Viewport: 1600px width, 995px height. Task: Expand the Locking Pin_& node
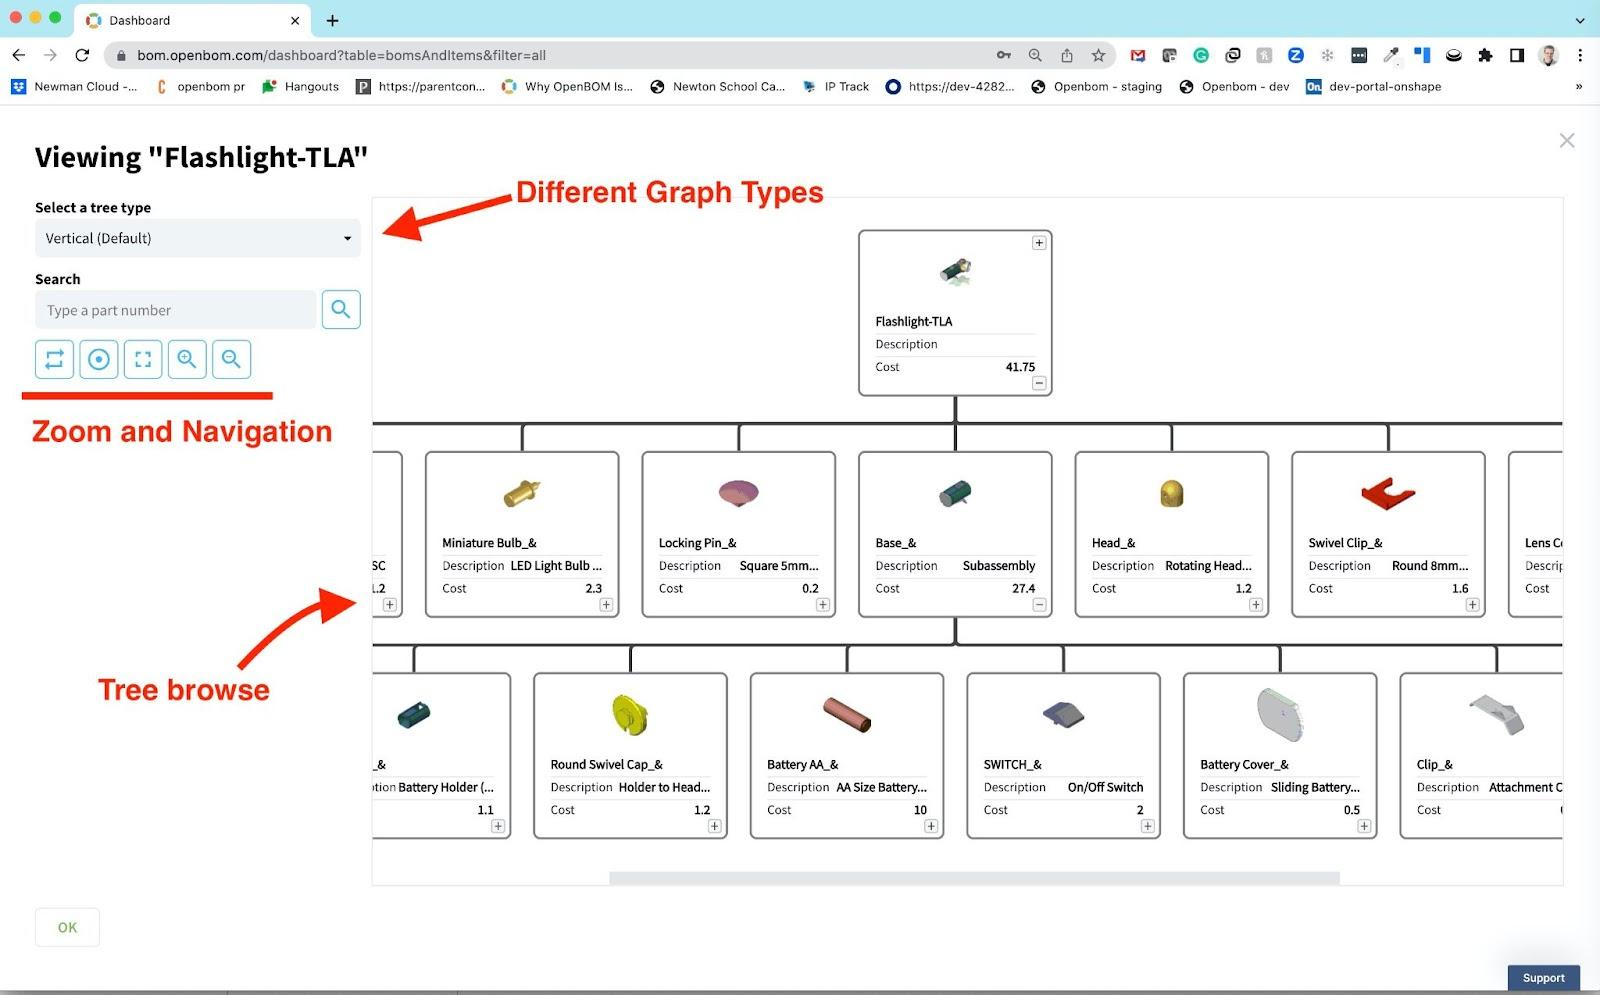click(822, 605)
